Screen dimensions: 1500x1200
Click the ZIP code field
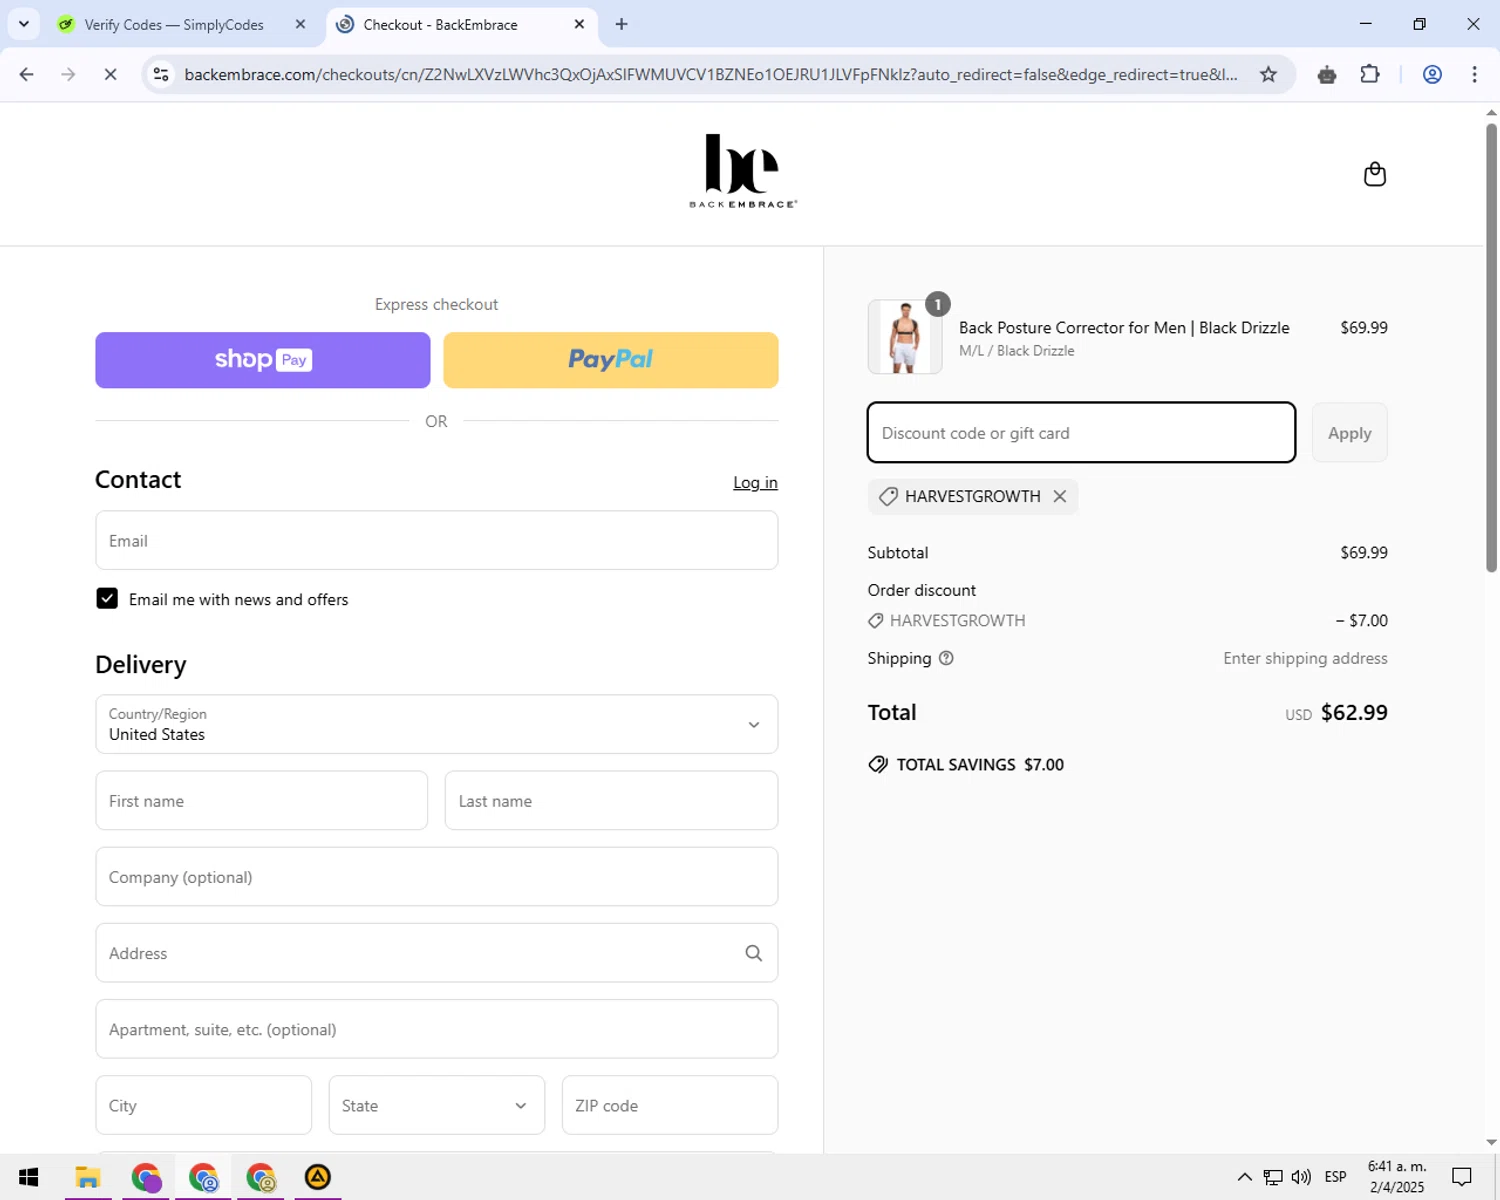(670, 1105)
